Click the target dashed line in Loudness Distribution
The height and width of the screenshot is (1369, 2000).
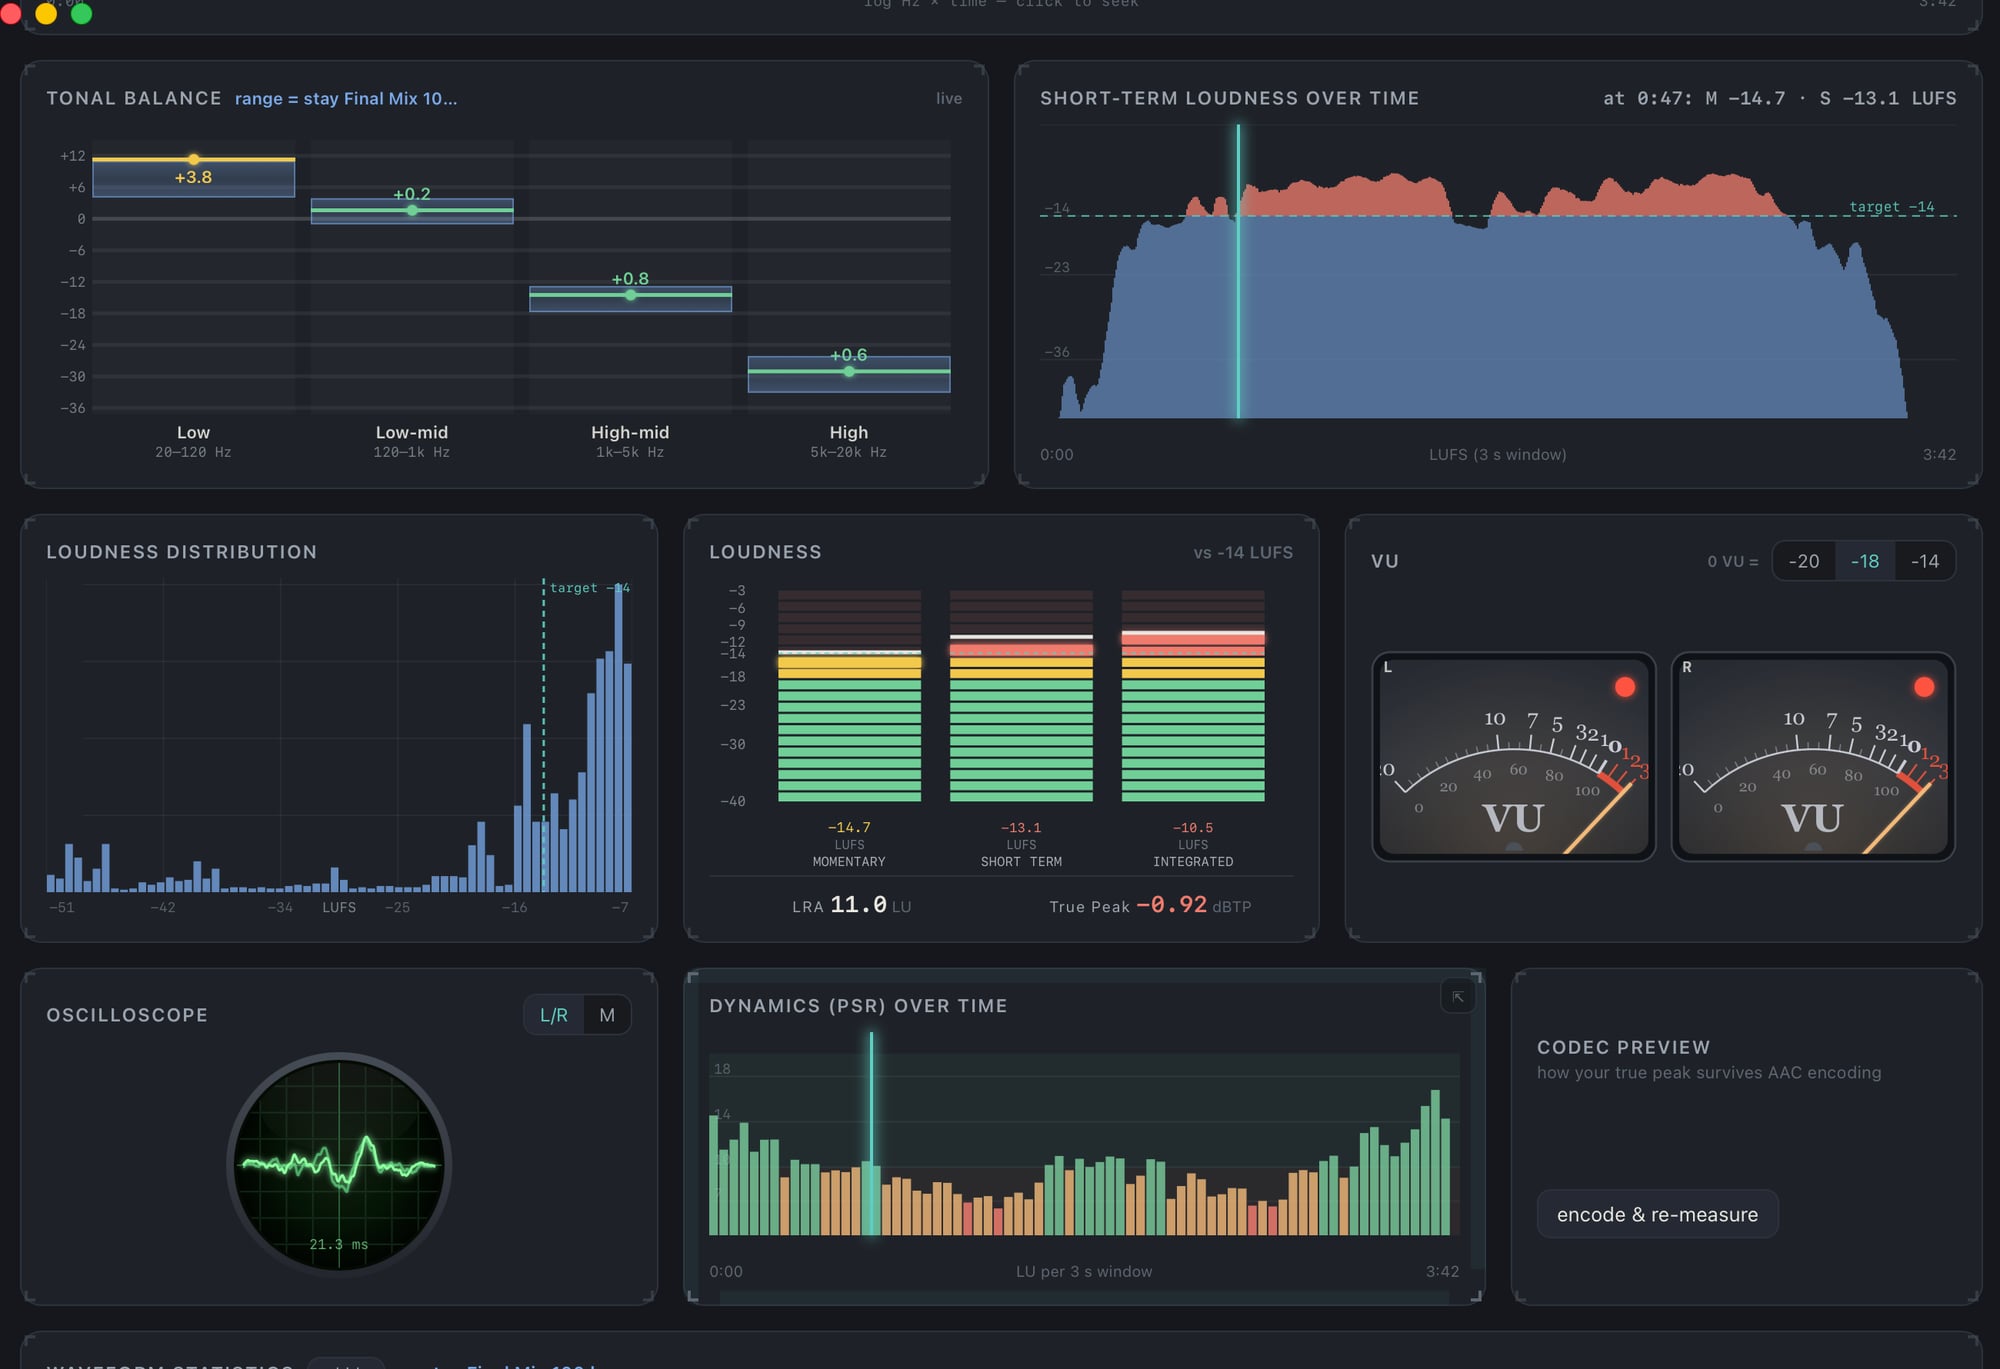544,735
